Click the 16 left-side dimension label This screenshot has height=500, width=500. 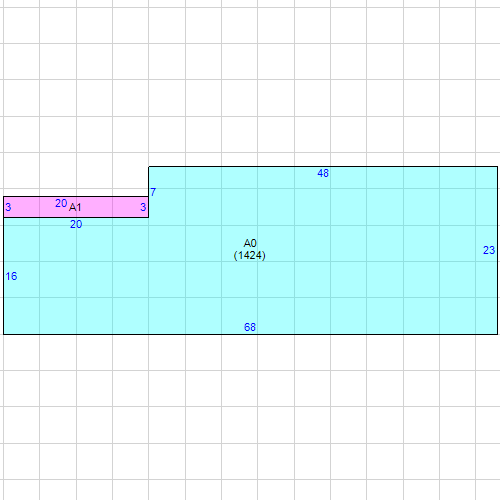[x=11, y=276]
